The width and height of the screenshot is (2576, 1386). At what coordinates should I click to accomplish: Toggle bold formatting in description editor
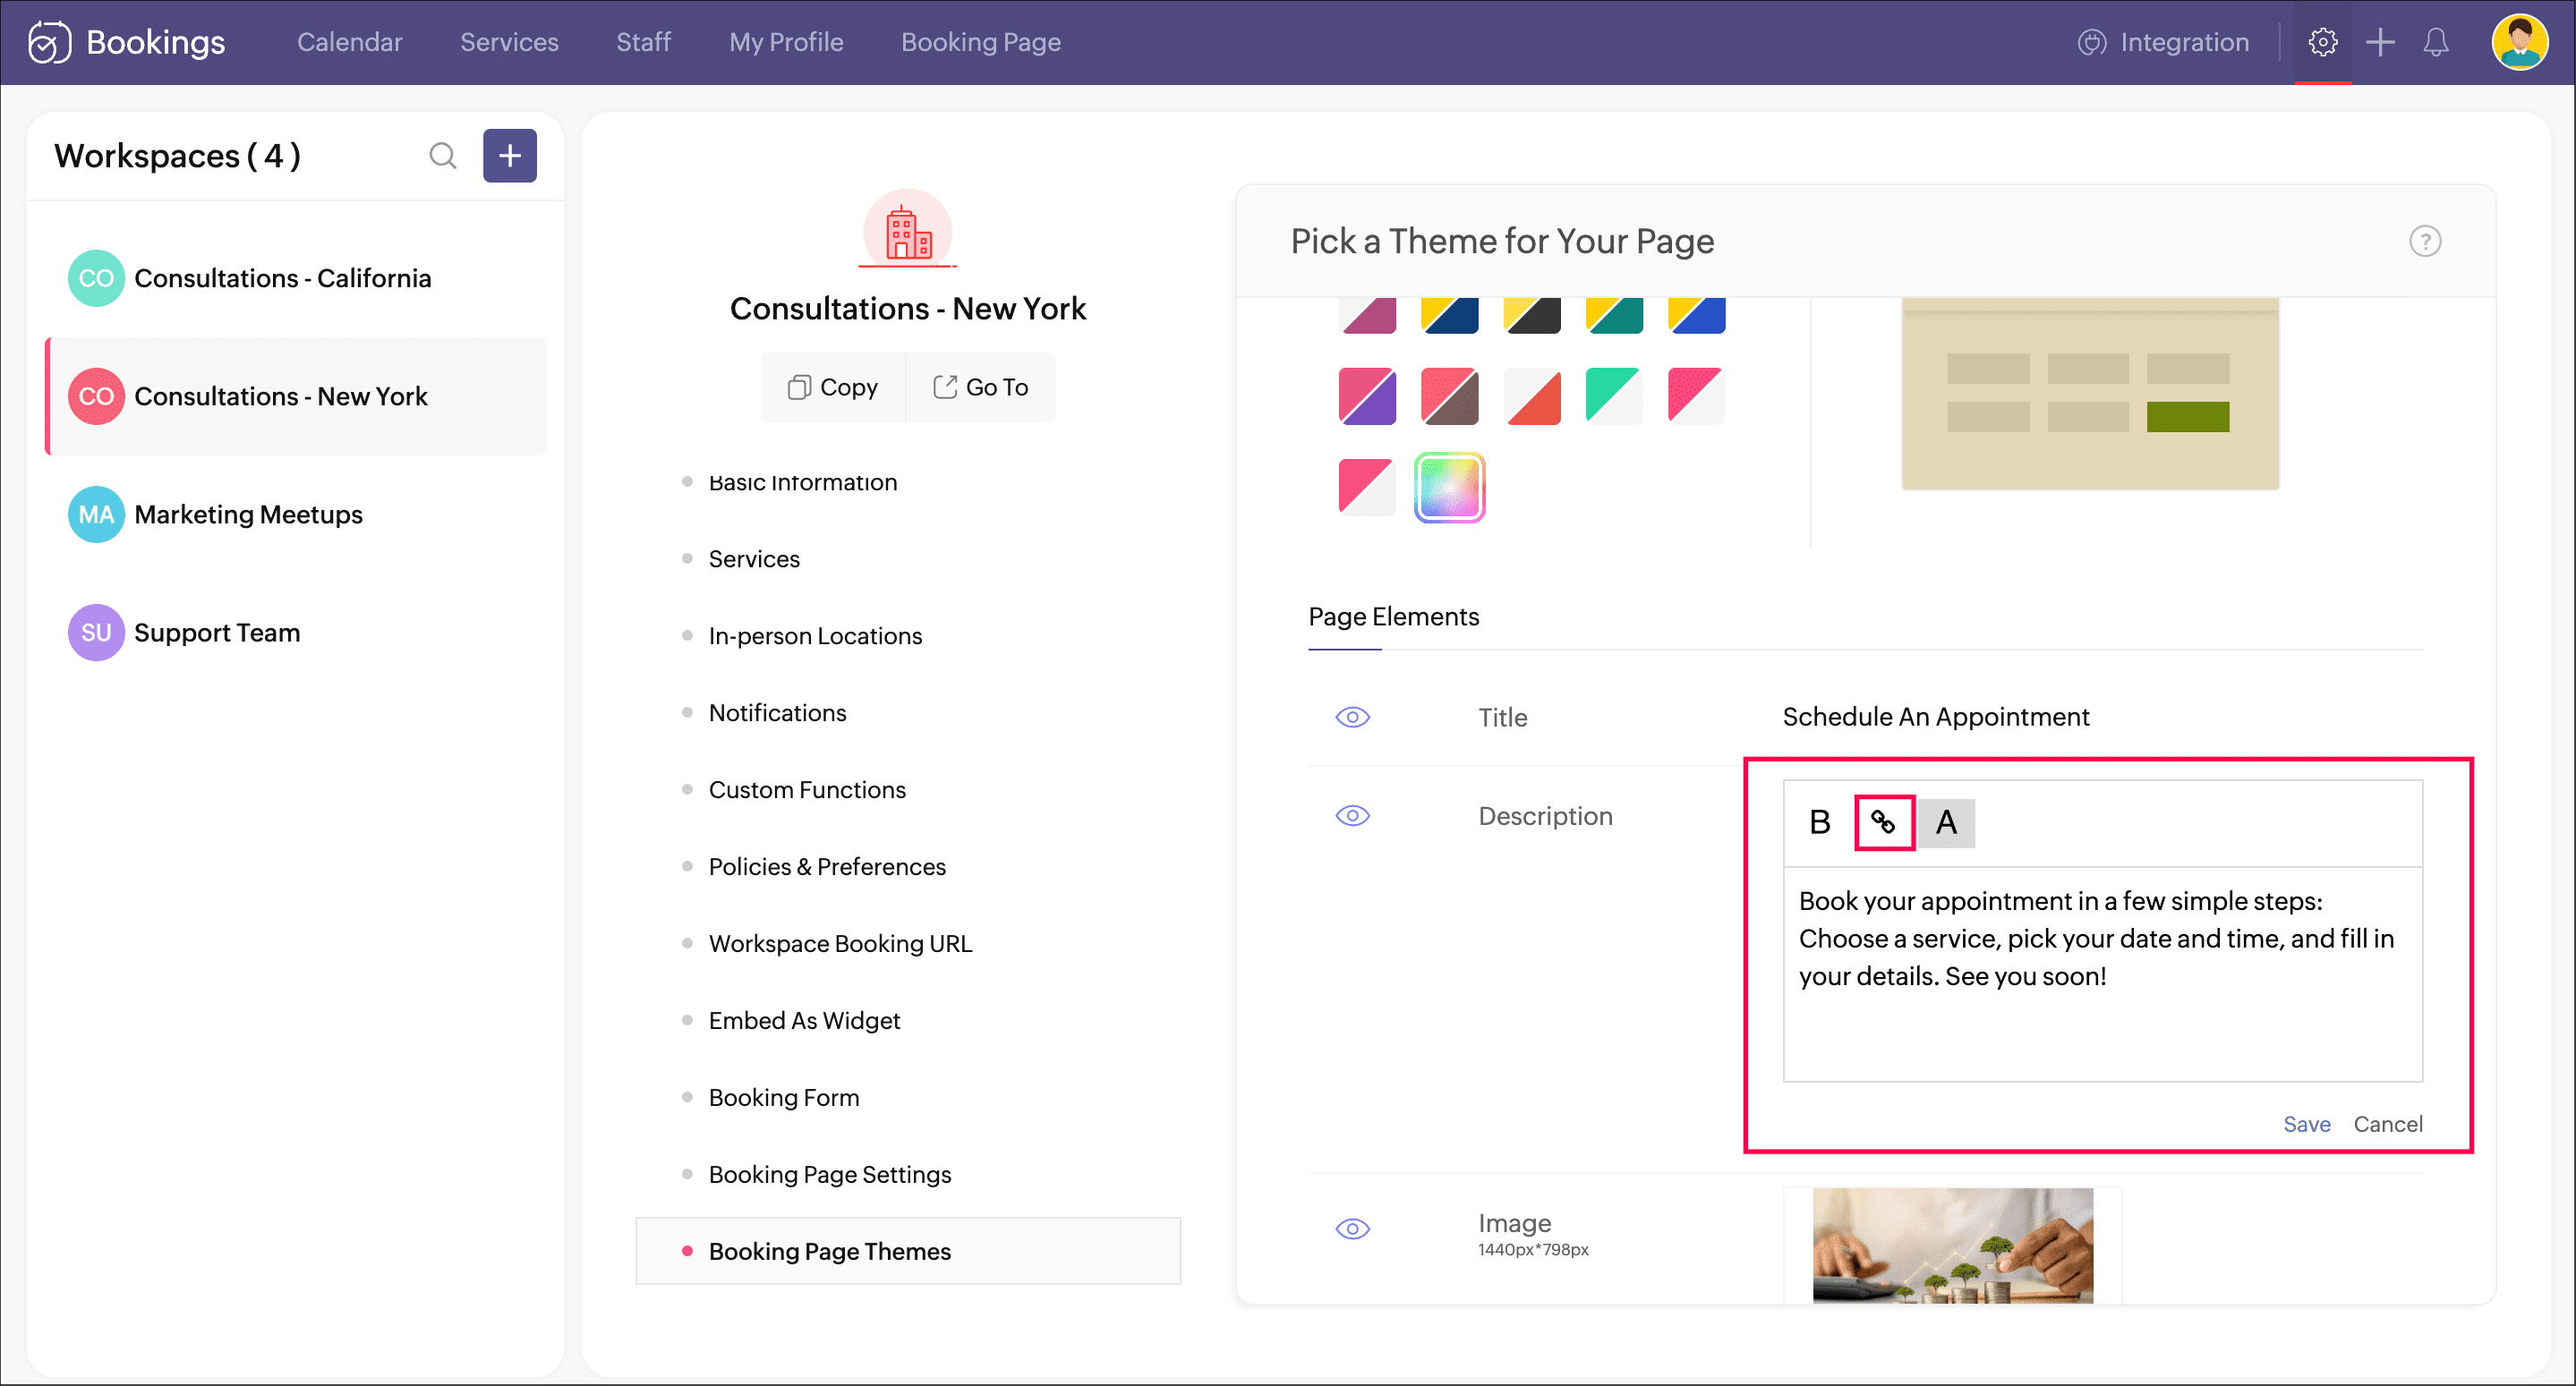click(x=1819, y=822)
